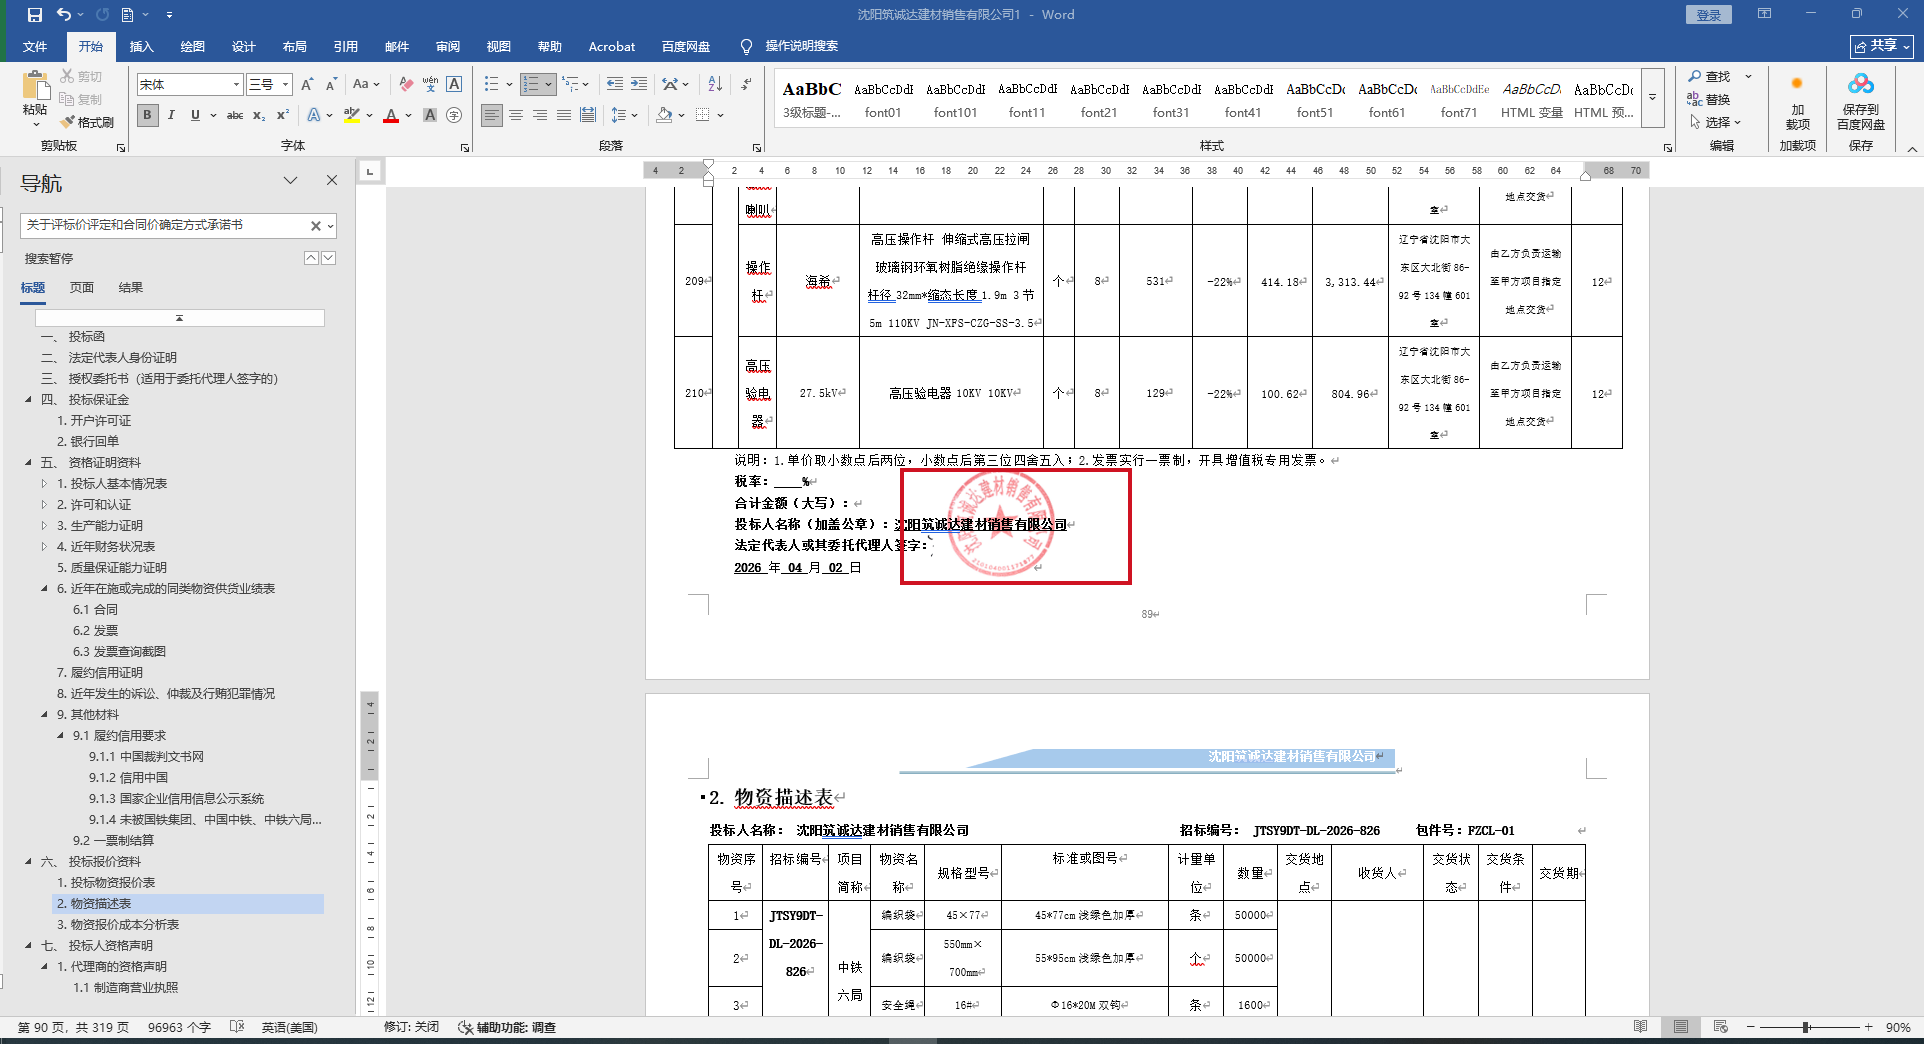Apply bullet list formatting
The height and width of the screenshot is (1044, 1924).
click(x=492, y=85)
